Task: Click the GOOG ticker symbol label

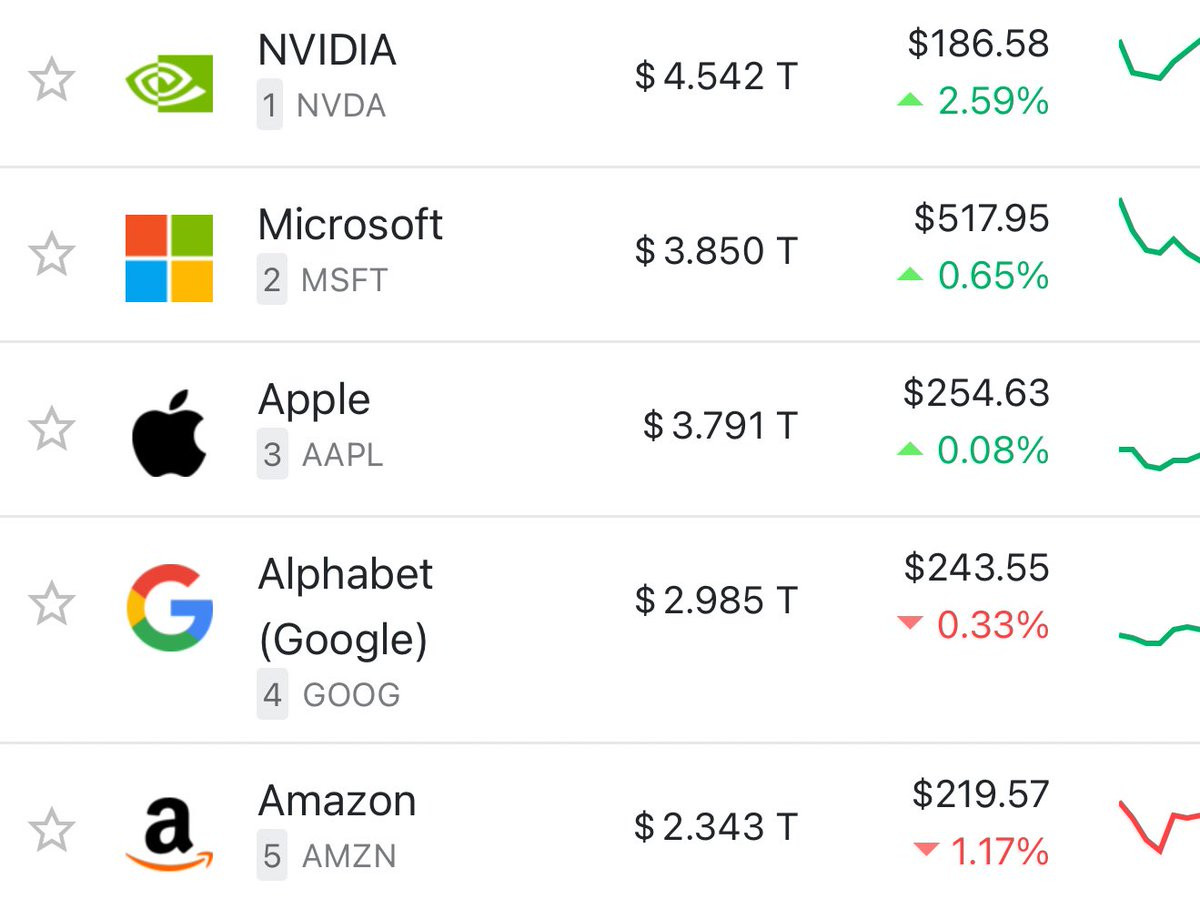Action: point(351,695)
